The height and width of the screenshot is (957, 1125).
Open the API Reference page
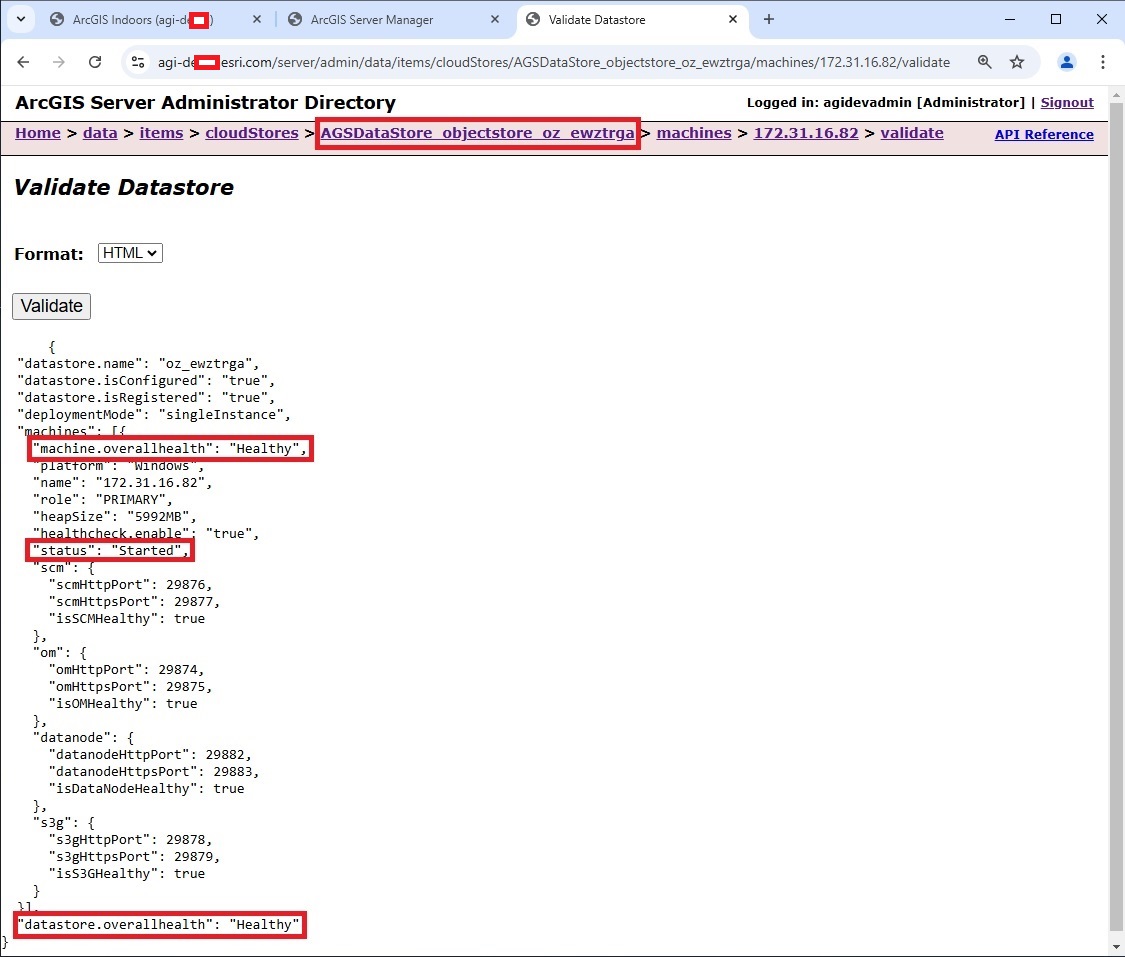(x=1044, y=134)
